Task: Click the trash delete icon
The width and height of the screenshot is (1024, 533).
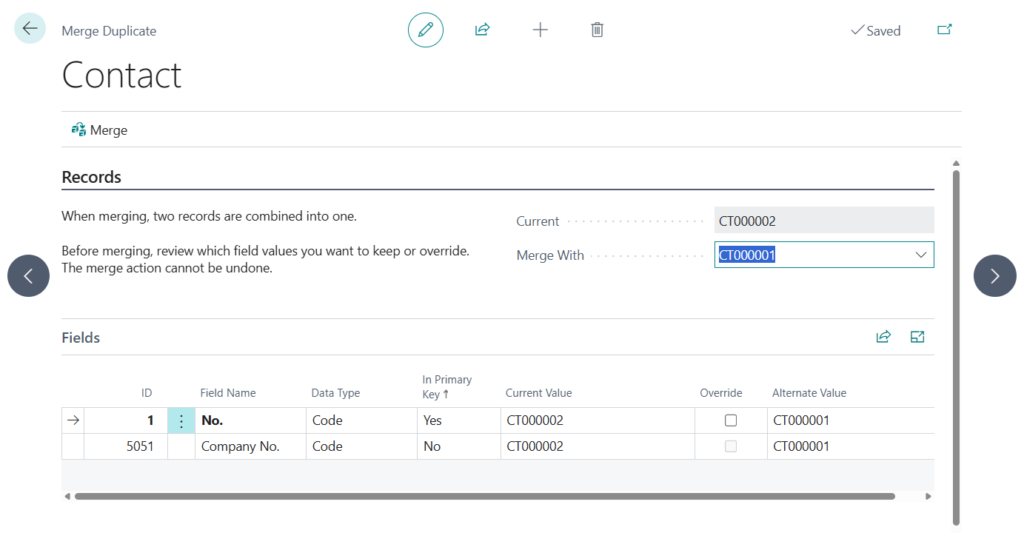Action: click(x=597, y=30)
